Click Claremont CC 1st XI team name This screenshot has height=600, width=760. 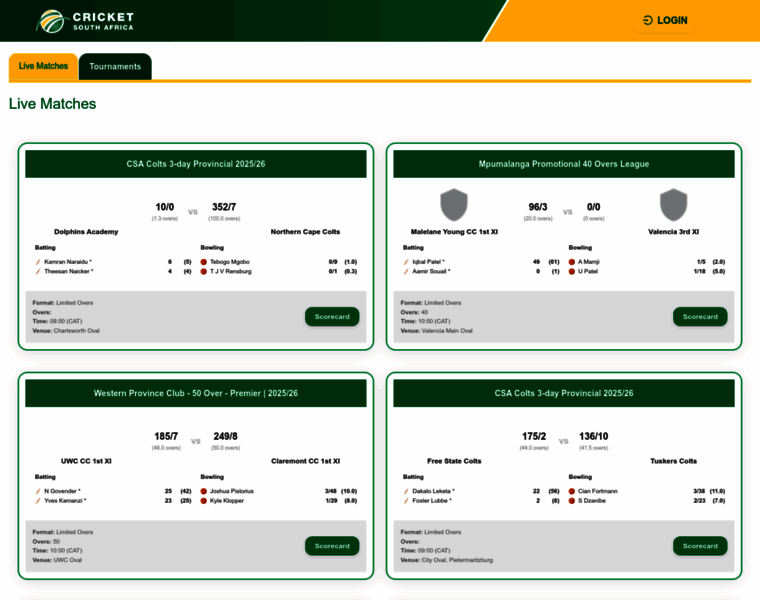305,461
